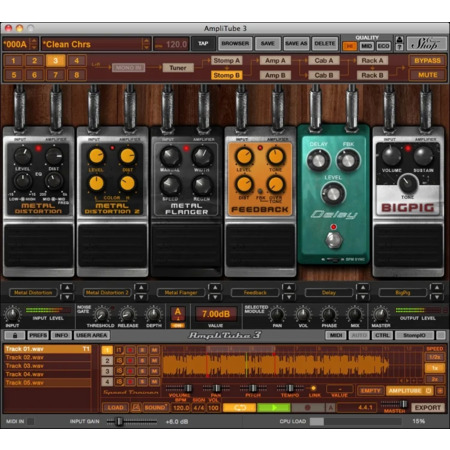Click the Metal Flanger SPEED knob
This screenshot has height=450, width=450.
tap(170, 185)
